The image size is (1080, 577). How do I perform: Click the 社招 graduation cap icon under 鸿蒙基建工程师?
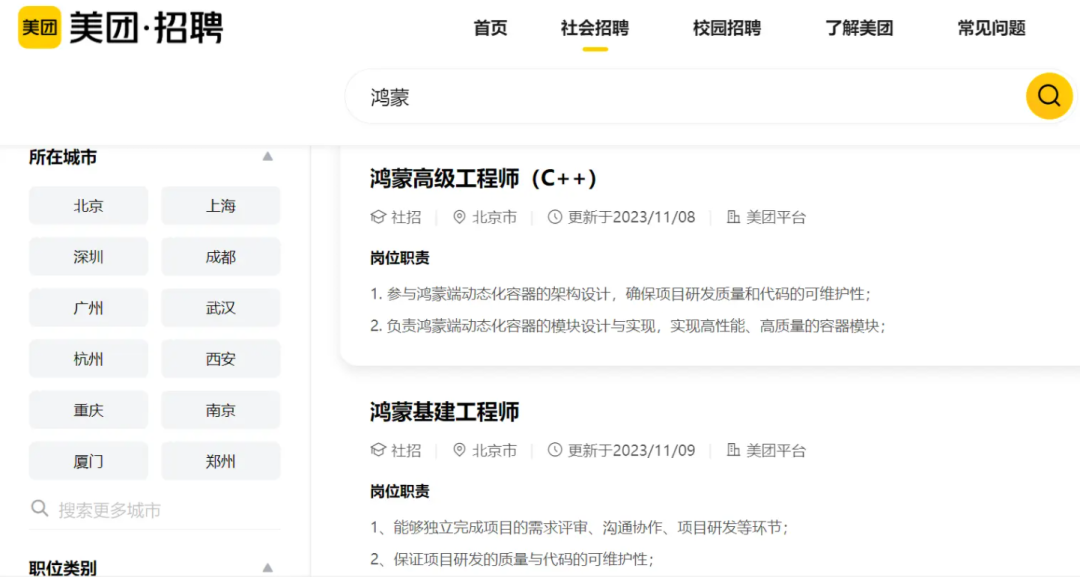coord(377,450)
